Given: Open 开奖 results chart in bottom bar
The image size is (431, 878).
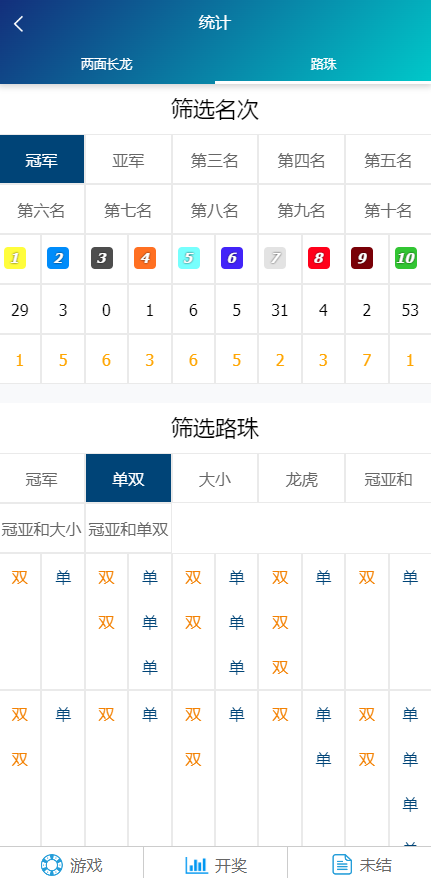Looking at the screenshot, I should pyautogui.click(x=216, y=865).
